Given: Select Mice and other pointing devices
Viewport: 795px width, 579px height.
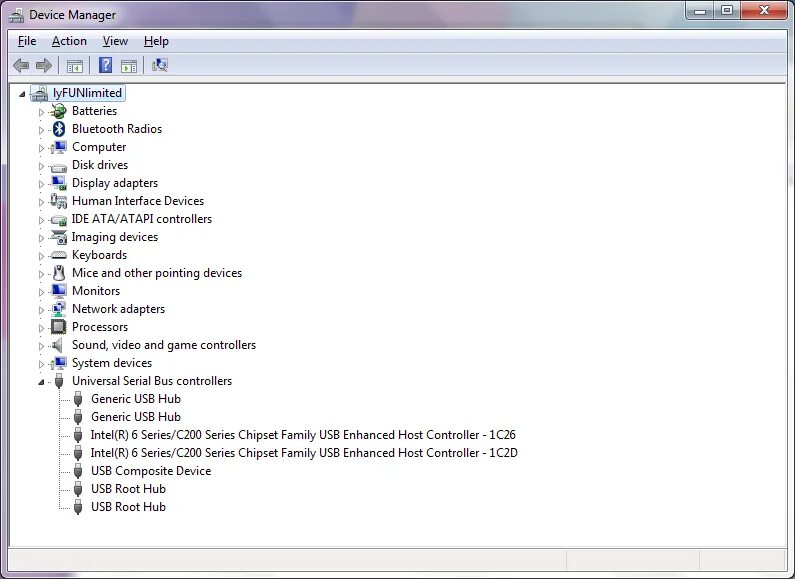Looking at the screenshot, I should [x=157, y=273].
